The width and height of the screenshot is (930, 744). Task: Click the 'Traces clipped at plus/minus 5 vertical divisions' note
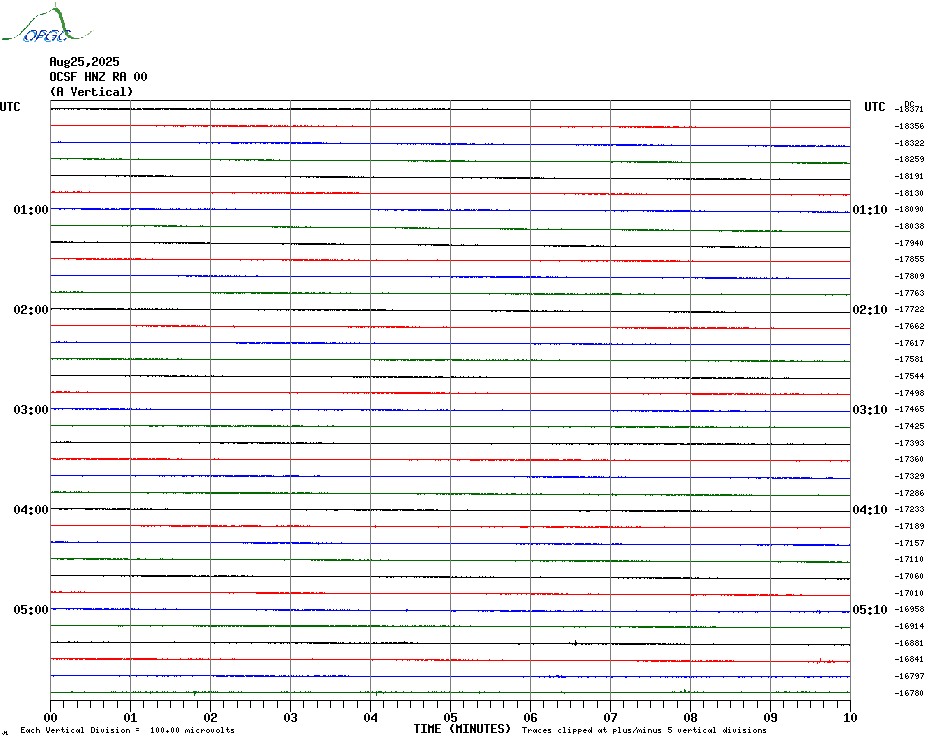[644, 730]
